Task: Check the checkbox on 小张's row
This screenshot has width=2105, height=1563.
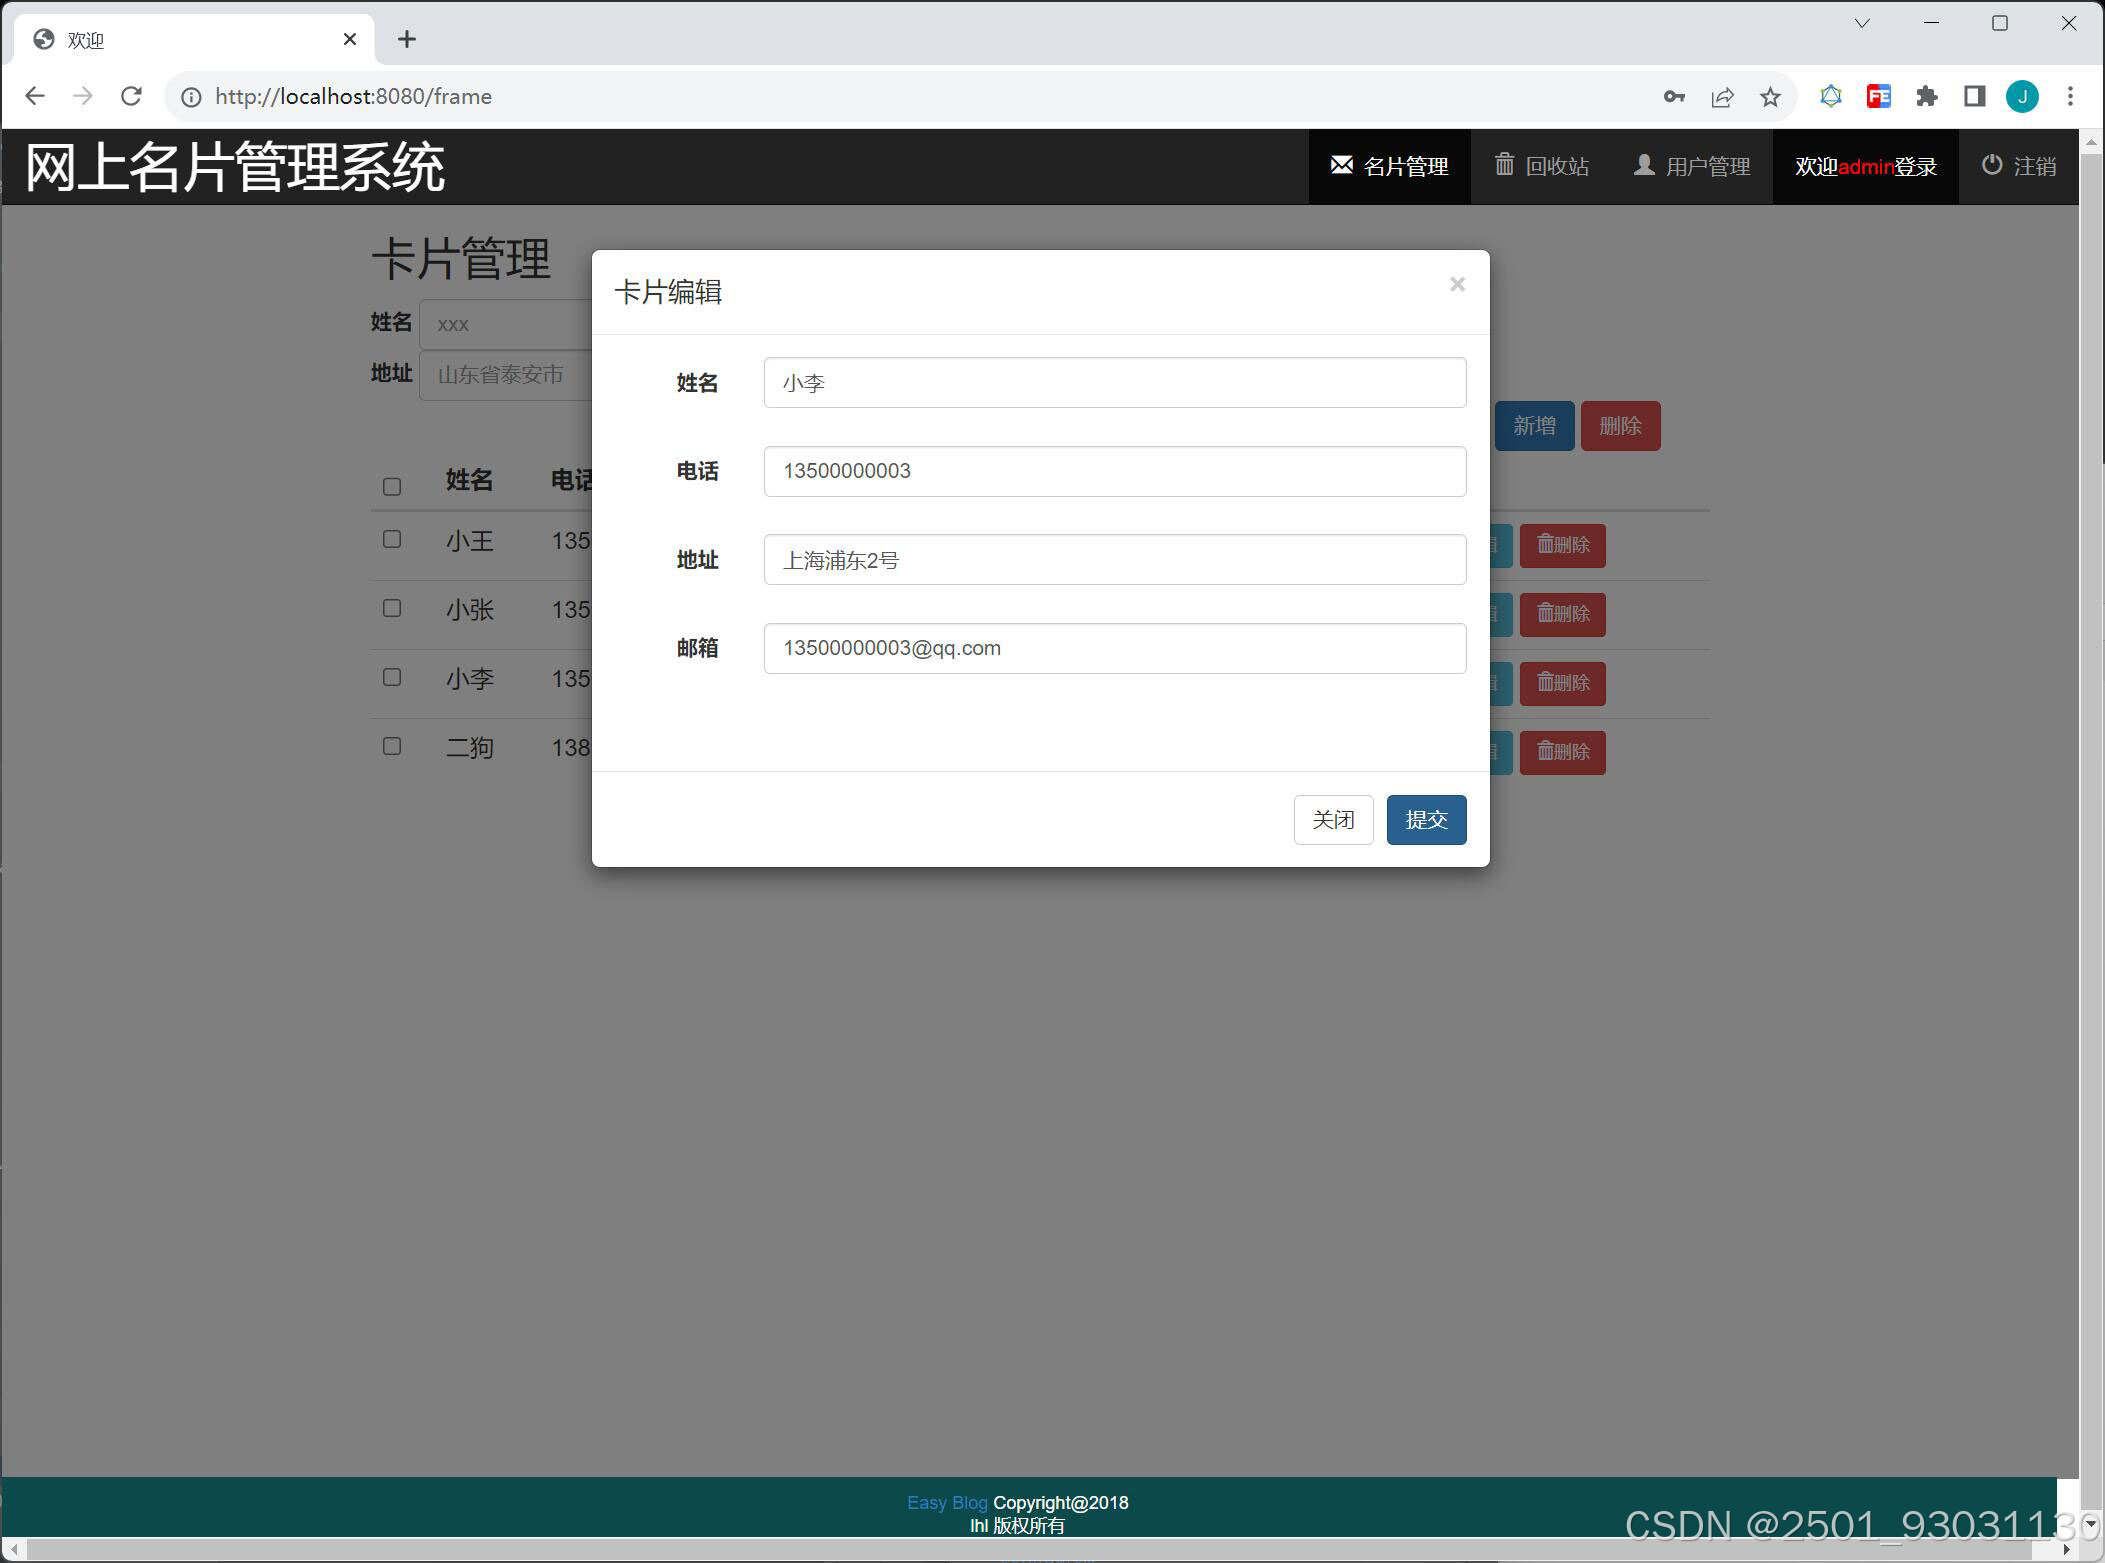Action: click(x=391, y=608)
